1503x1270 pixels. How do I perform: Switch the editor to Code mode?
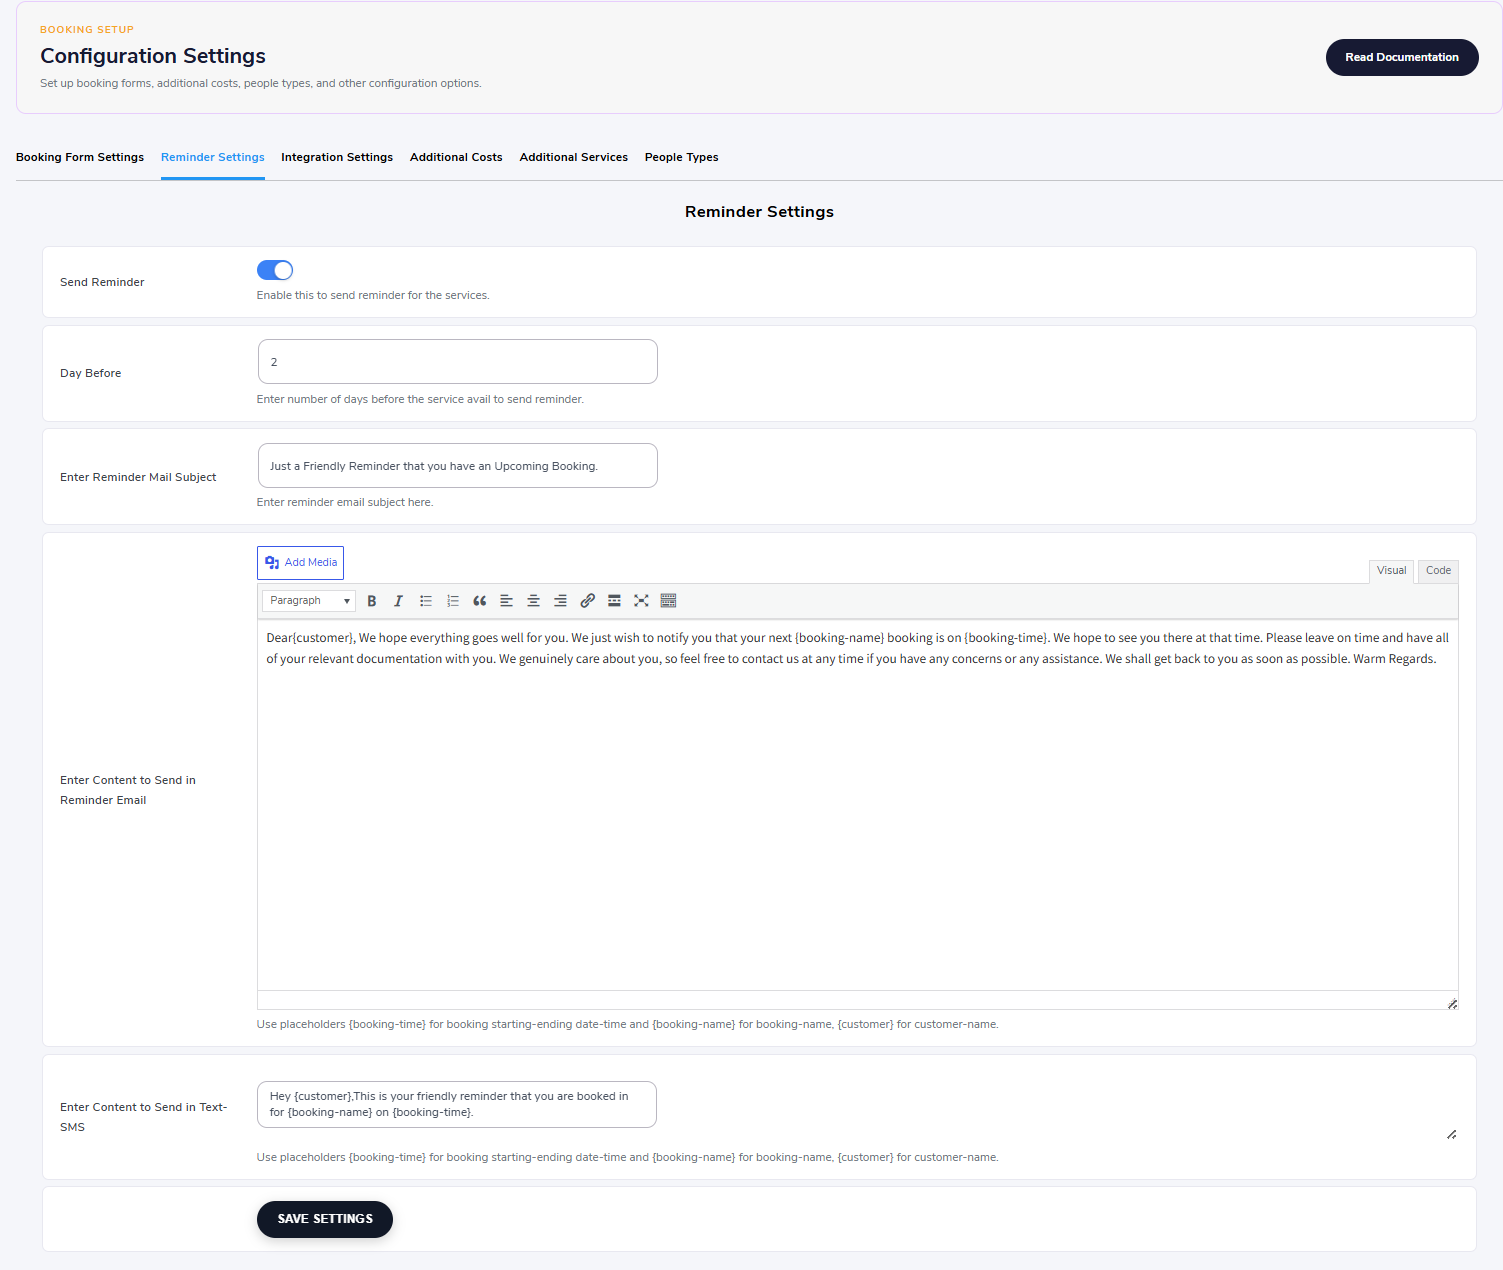1438,571
